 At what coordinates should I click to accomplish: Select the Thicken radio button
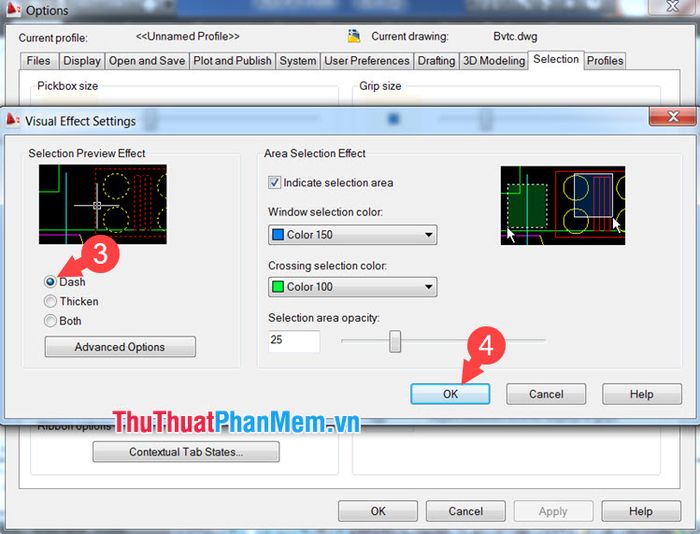click(50, 301)
